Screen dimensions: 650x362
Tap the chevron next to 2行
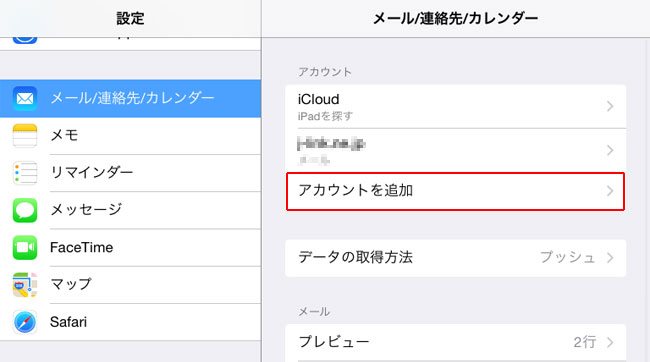[610, 343]
